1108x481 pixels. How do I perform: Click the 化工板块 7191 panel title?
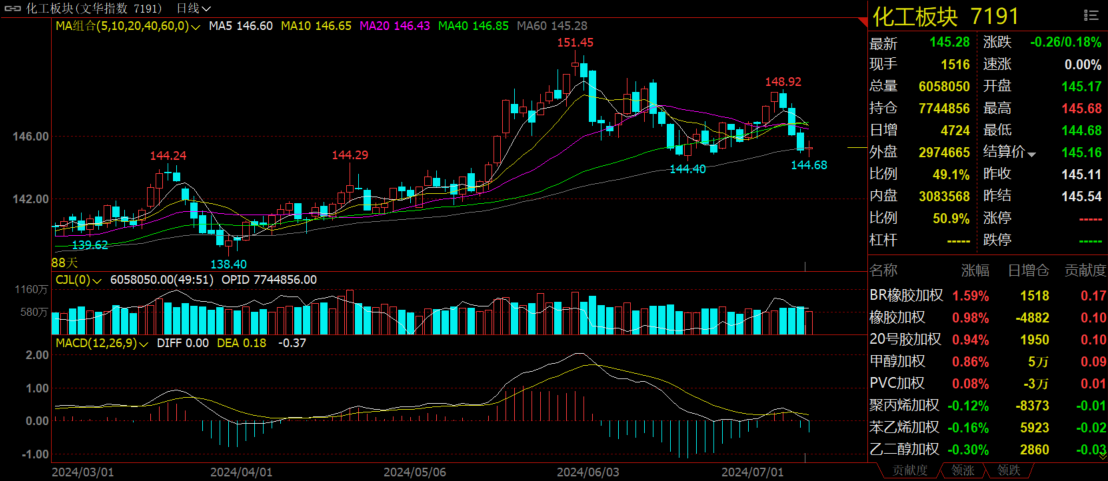(945, 16)
